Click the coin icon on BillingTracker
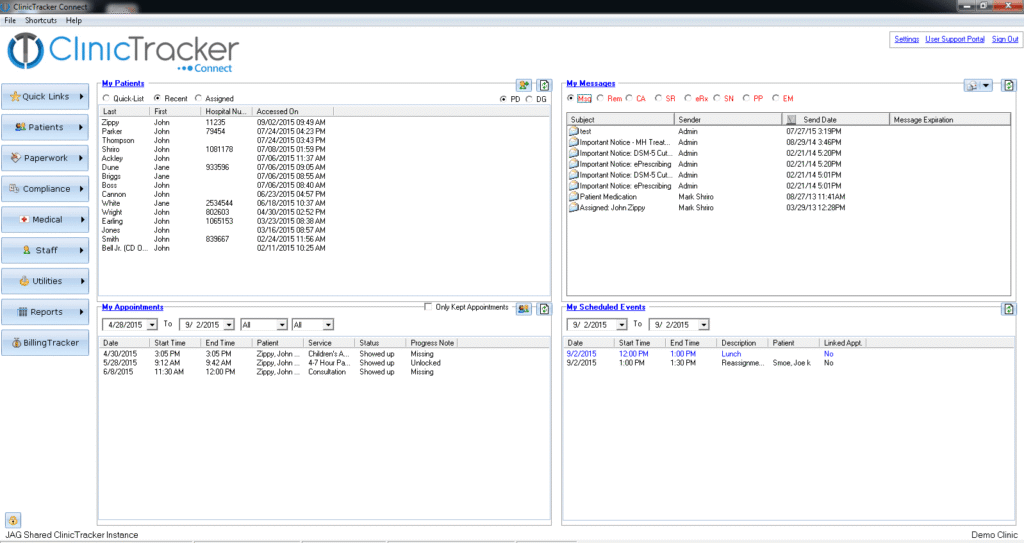Image resolution: width=1024 pixels, height=543 pixels. tap(16, 342)
